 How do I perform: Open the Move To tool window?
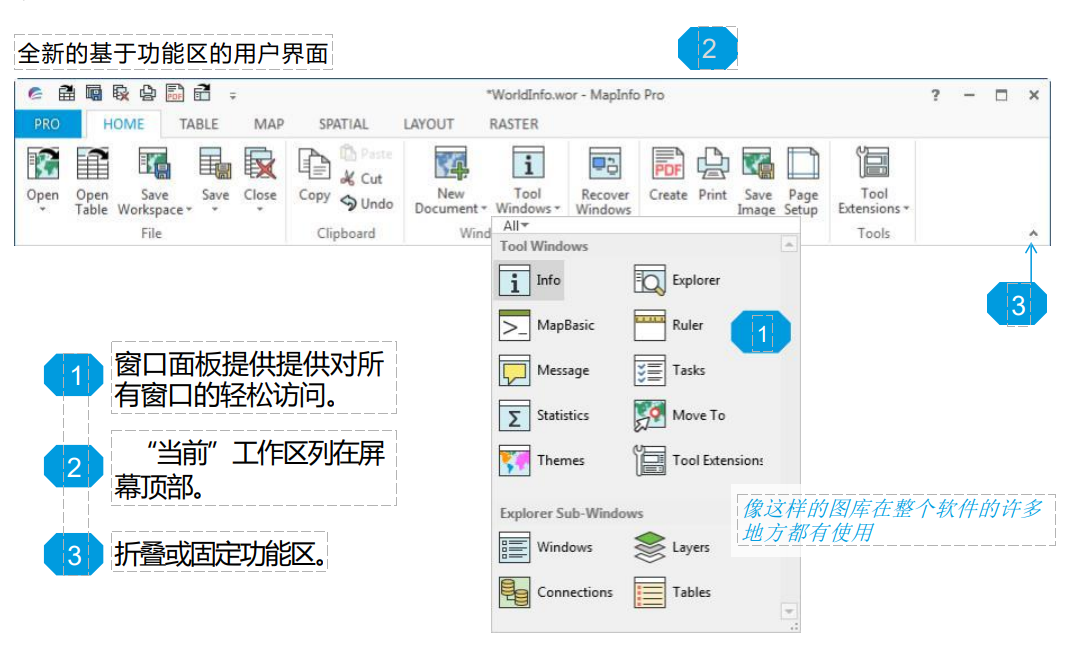click(679, 416)
